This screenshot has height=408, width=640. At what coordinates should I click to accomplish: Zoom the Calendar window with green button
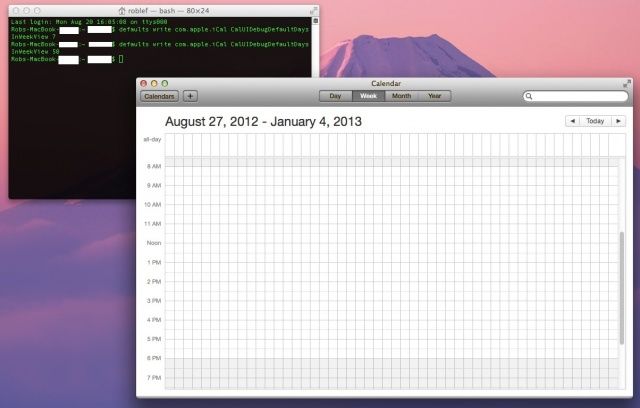click(x=165, y=83)
